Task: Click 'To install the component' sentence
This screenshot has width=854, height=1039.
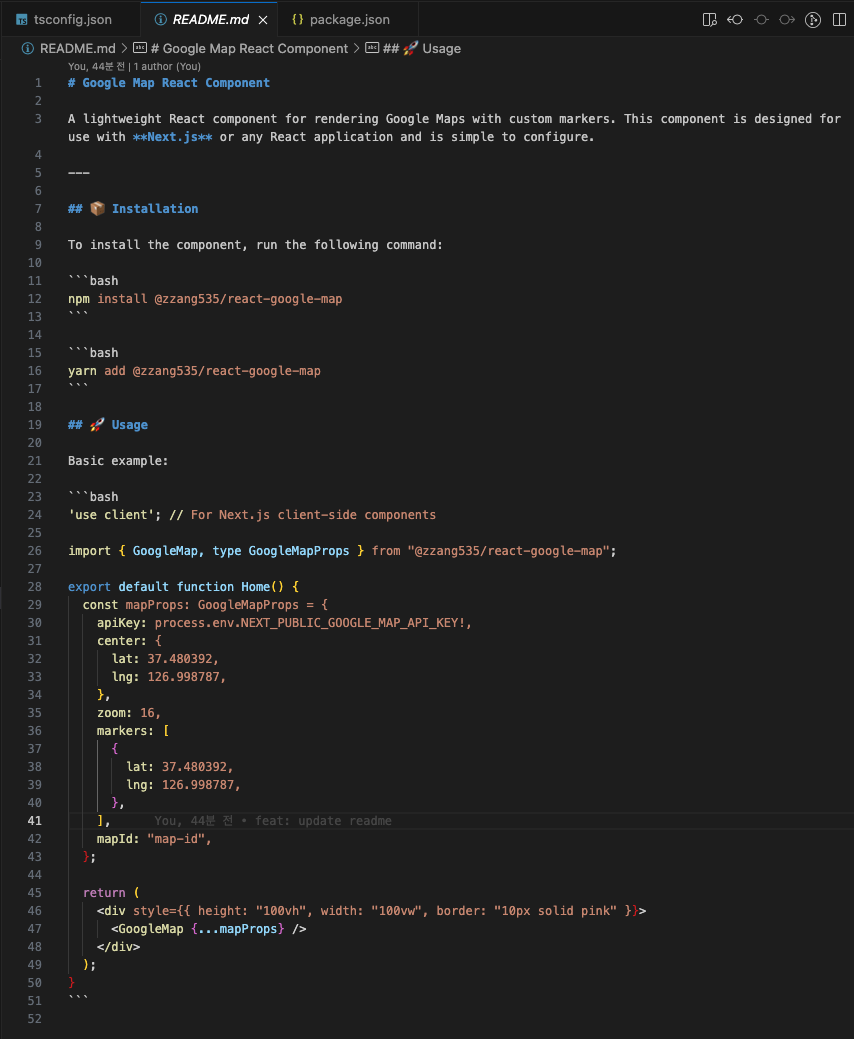Action: tap(255, 245)
